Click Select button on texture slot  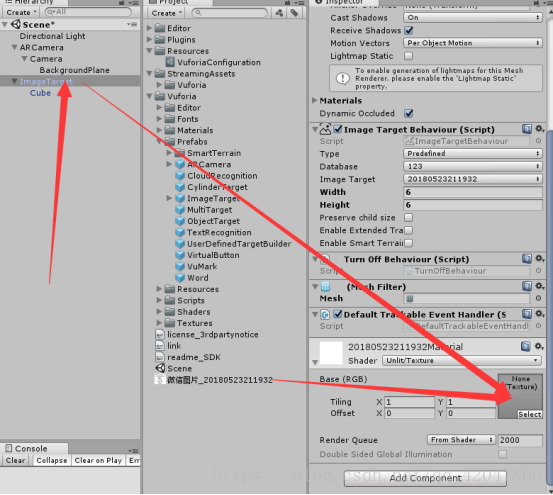coord(529,414)
